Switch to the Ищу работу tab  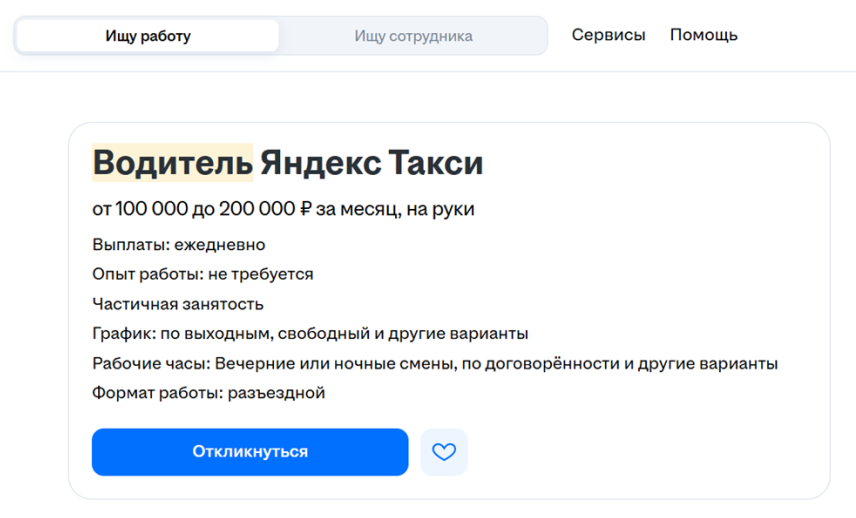[x=148, y=36]
